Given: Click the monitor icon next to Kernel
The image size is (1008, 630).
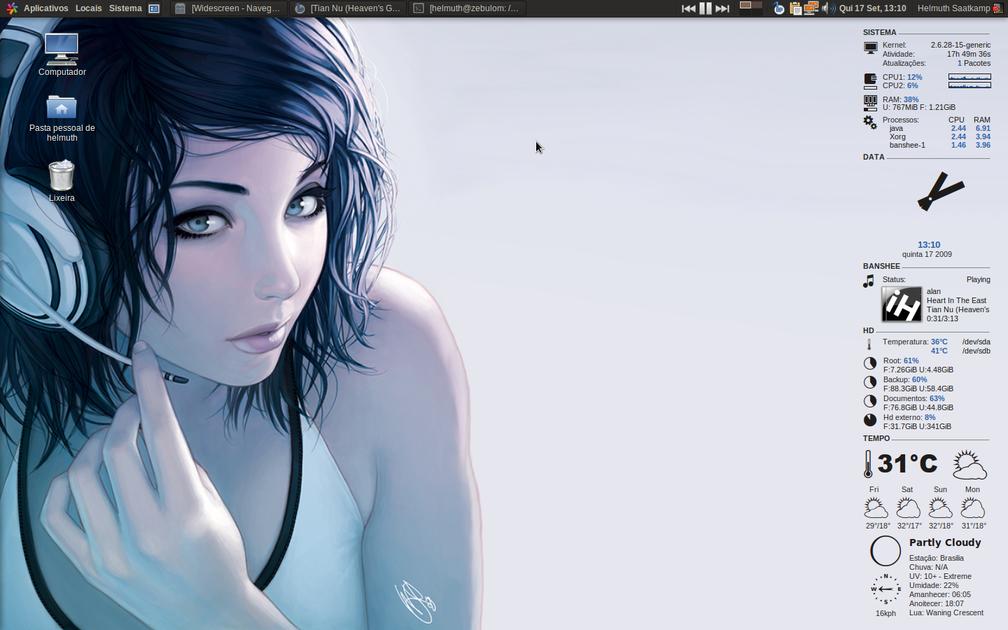Looking at the screenshot, I should 870,48.
